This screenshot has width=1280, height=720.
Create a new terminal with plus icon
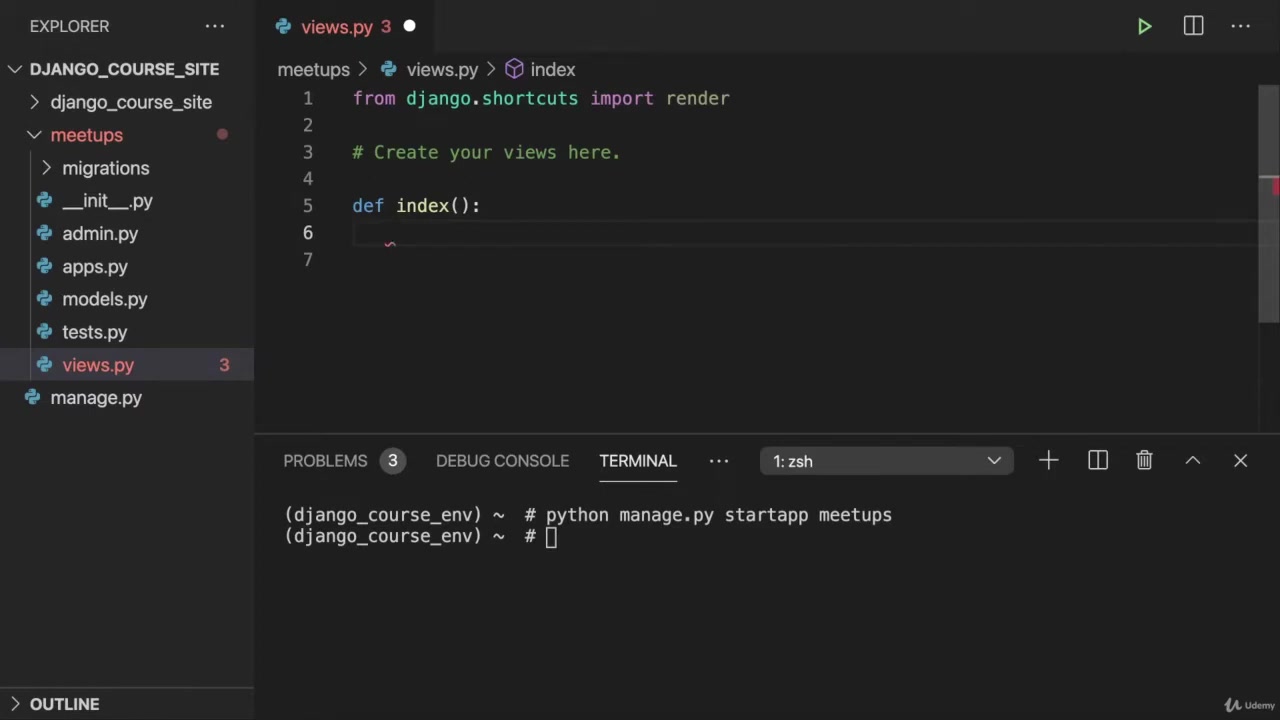[x=1048, y=461]
